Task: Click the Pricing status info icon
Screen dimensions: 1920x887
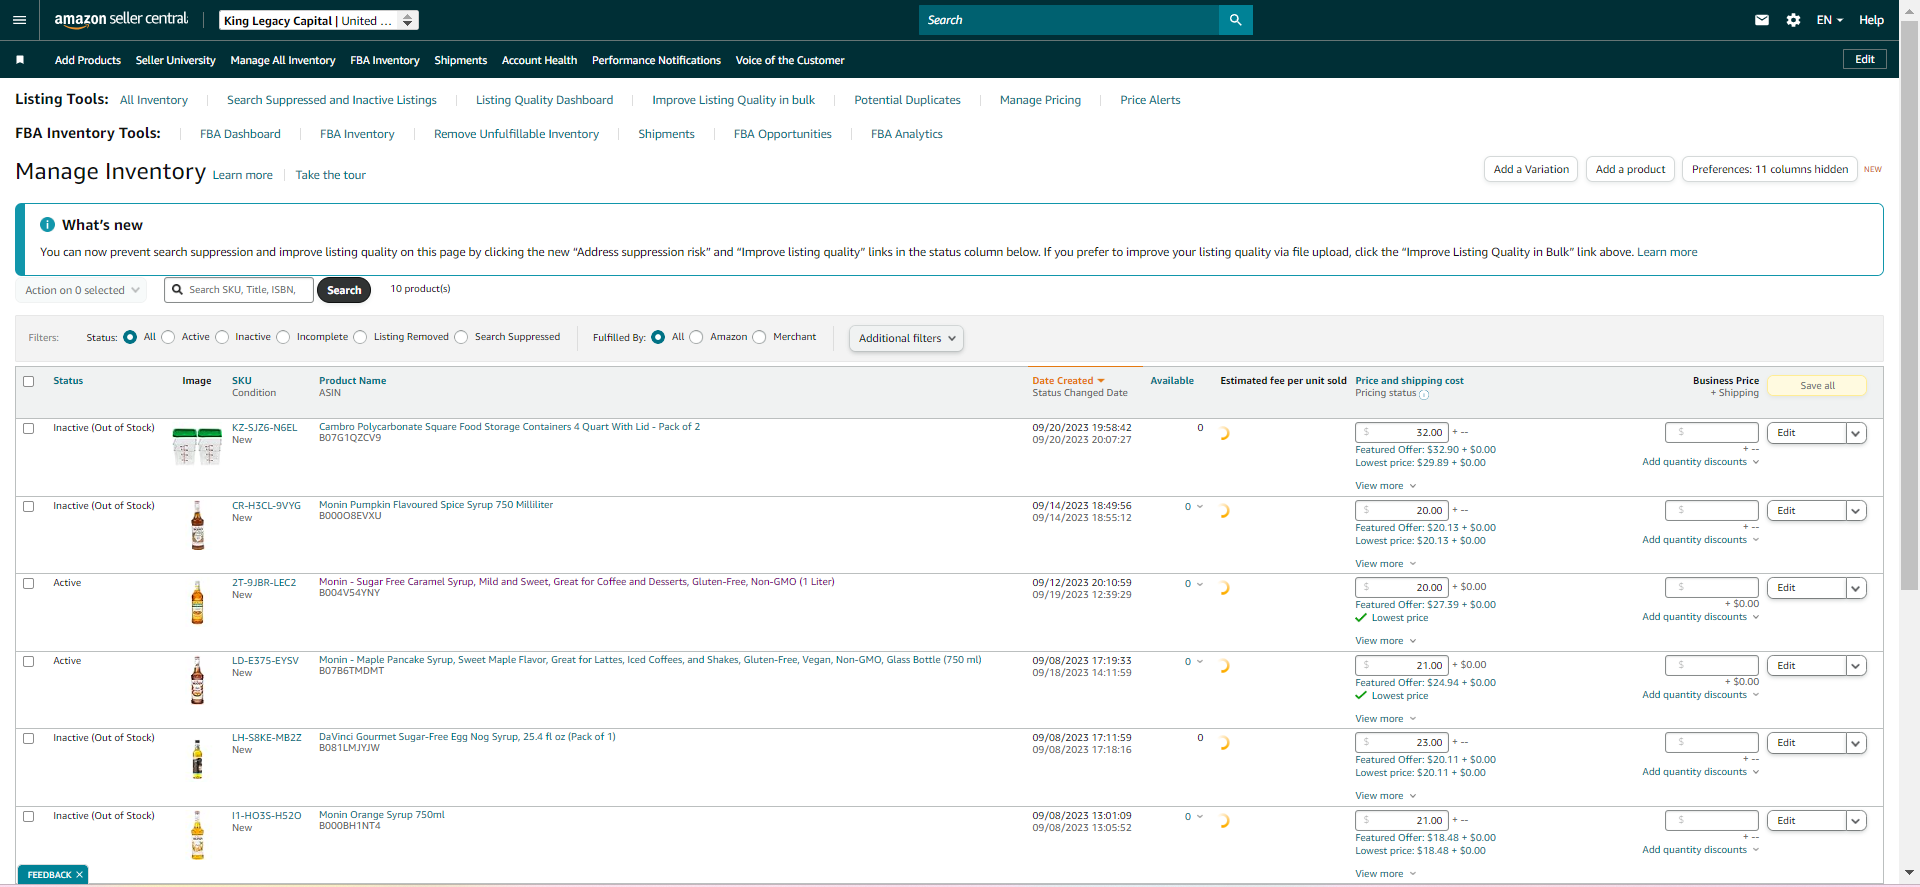Action: (x=1424, y=394)
